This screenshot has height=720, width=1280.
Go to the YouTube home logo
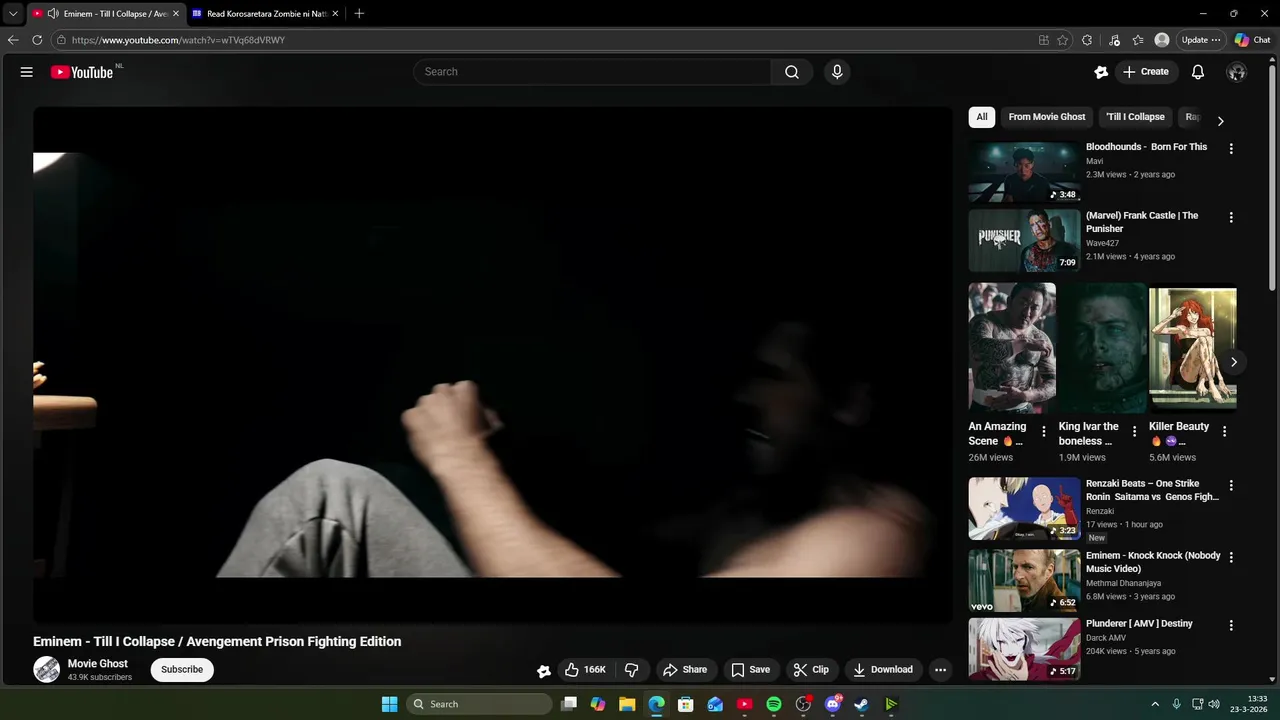[x=82, y=72]
